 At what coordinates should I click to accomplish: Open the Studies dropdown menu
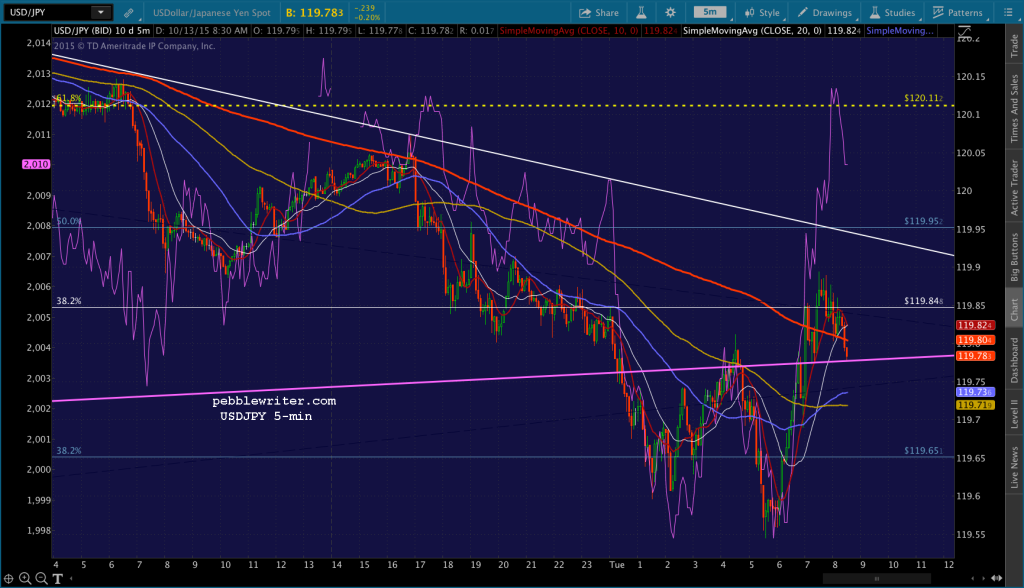(893, 12)
